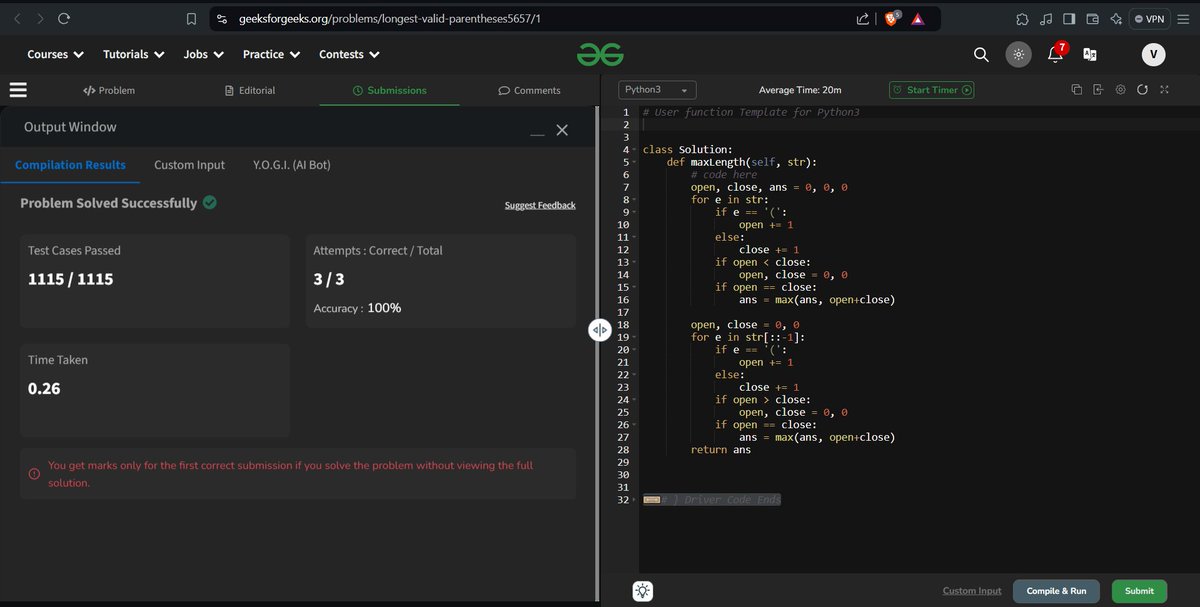Image resolution: width=1200 pixels, height=607 pixels.
Task: Click the bookmark this page icon
Action: (191, 19)
